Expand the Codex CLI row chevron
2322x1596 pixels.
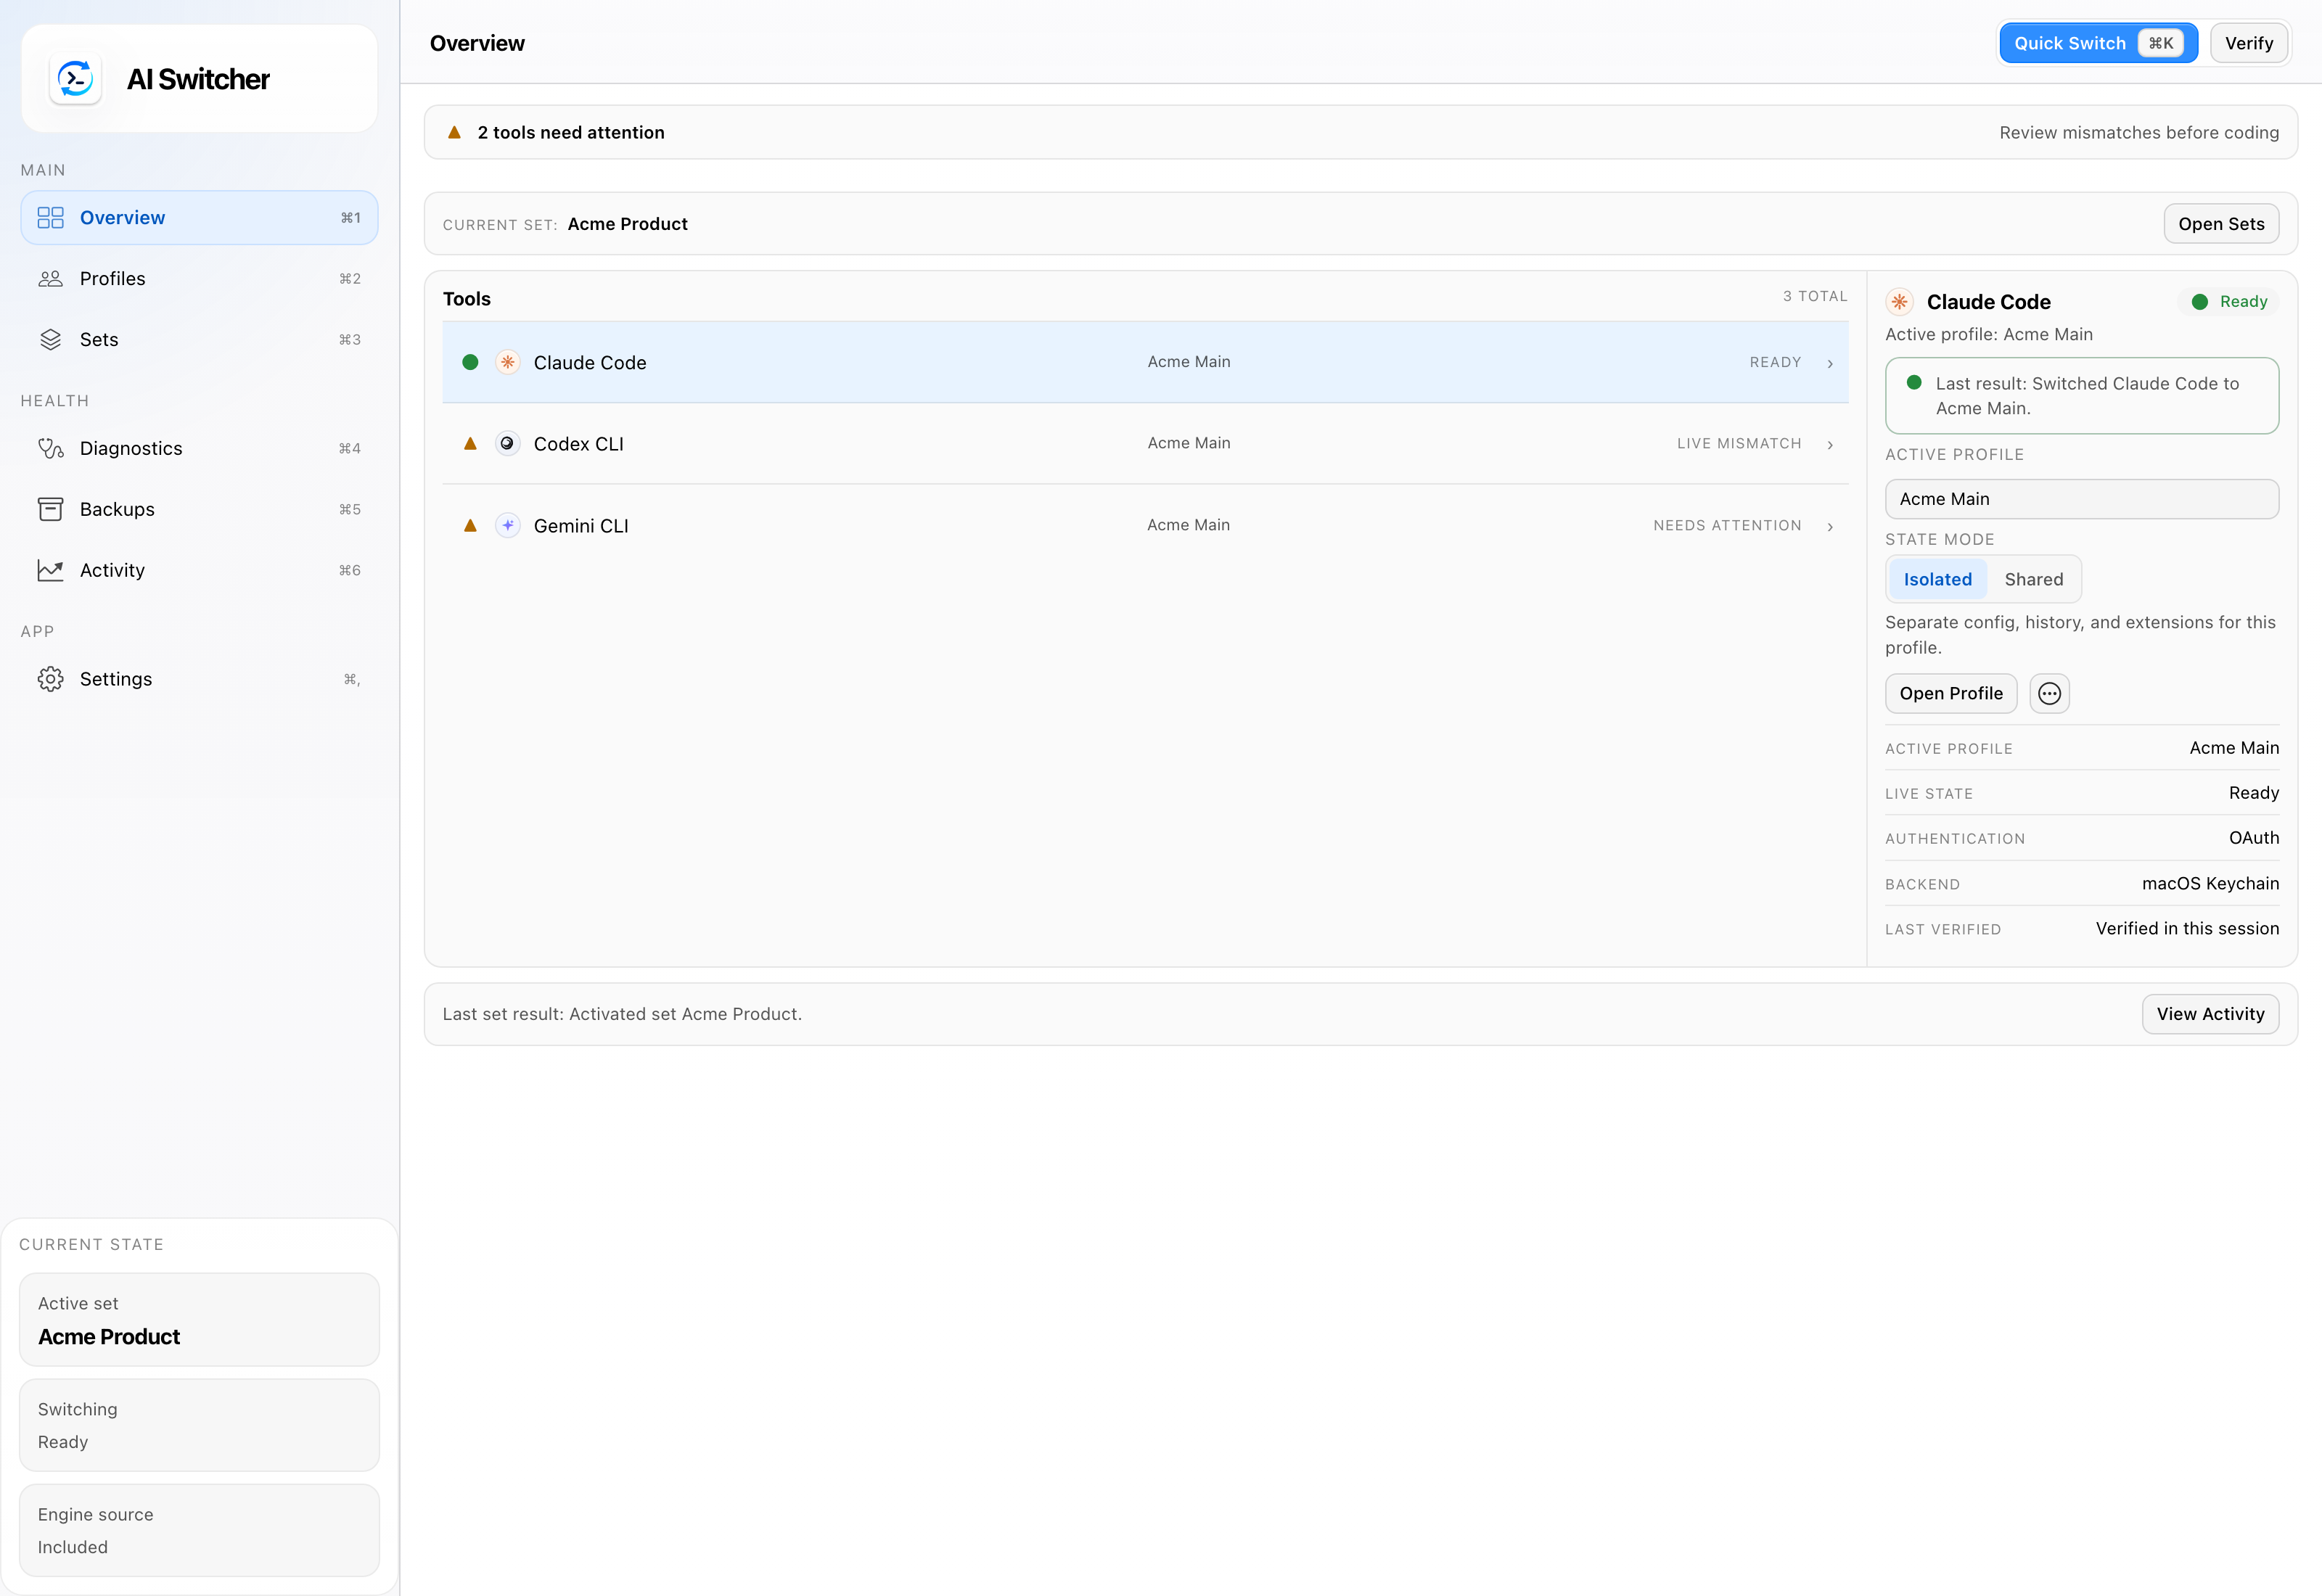(x=1830, y=444)
